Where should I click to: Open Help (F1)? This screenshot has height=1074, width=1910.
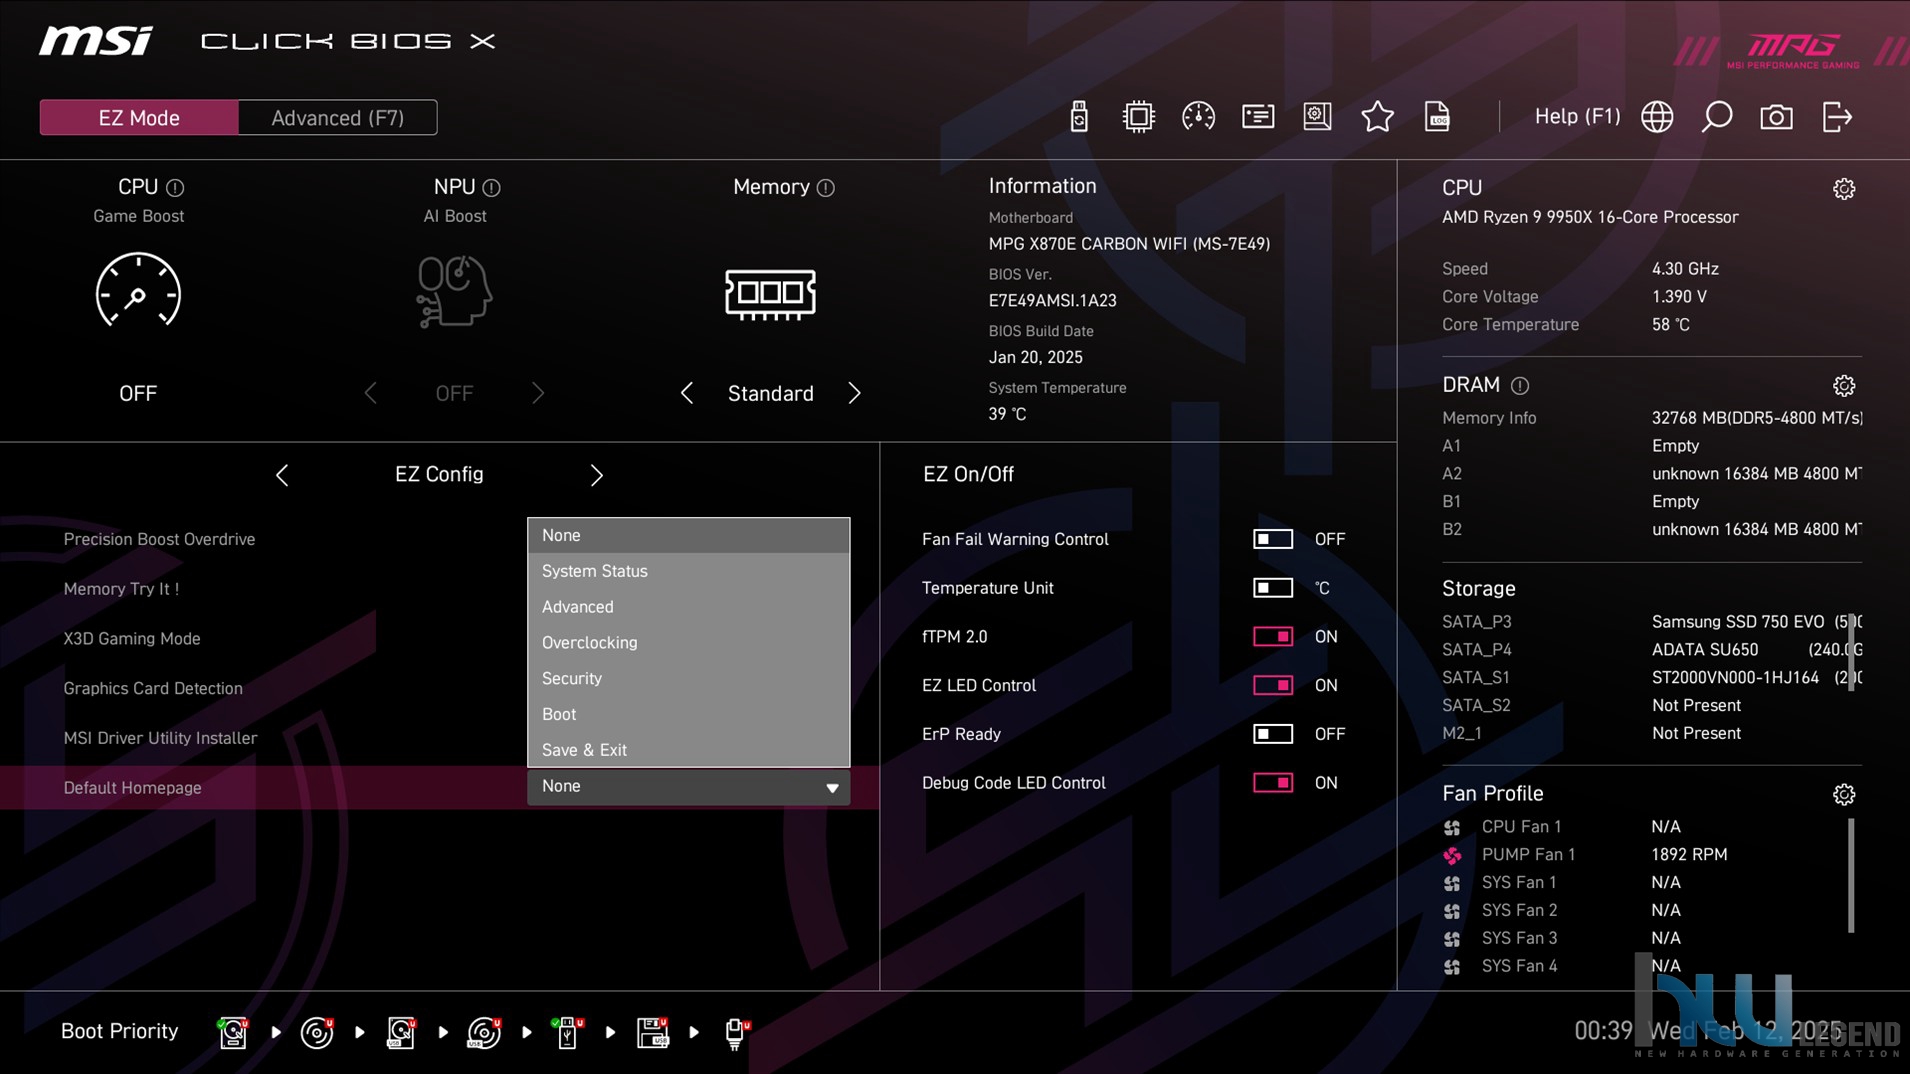coord(1577,117)
